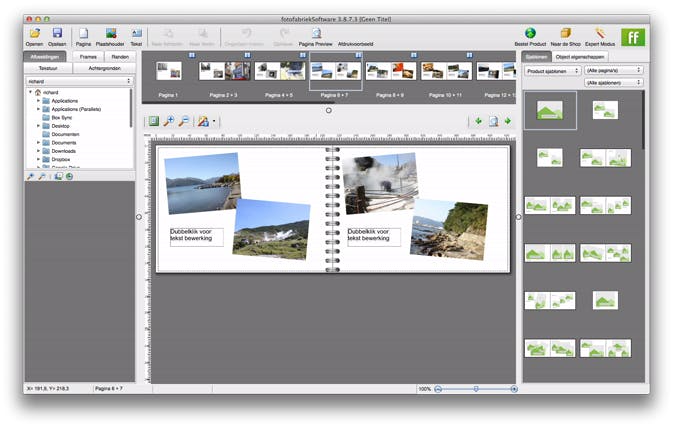The height and width of the screenshot is (428, 674).
Task: Switch to the Object eigenschappen tab
Action: tap(579, 57)
